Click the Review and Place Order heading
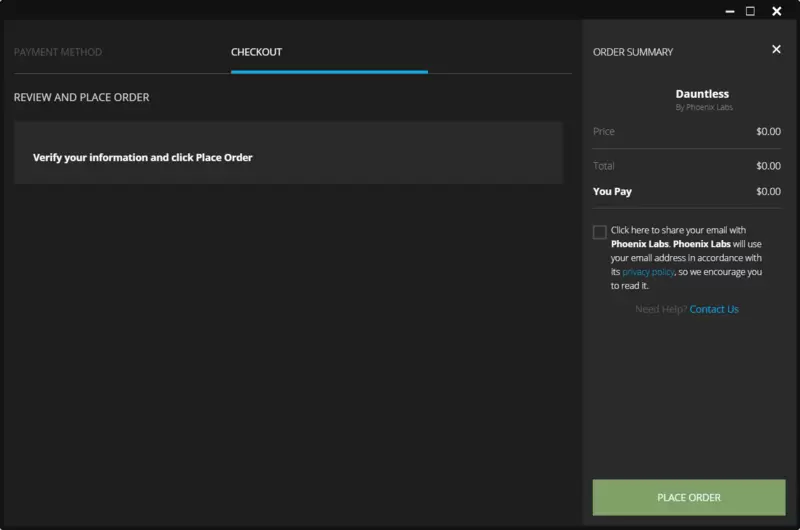The image size is (800, 530). [x=82, y=97]
